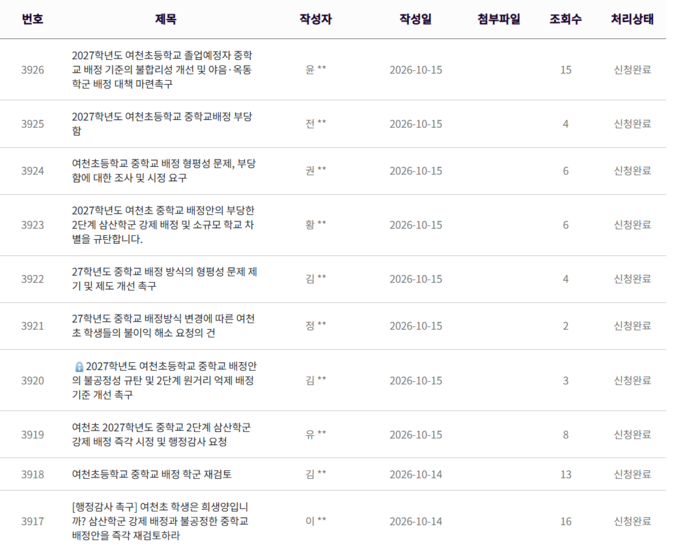Viewport: 700px width, 546px height.
Task: Open post 2027학년도 여천초등학교 중학교배정 부당함
Action: click(x=162, y=124)
